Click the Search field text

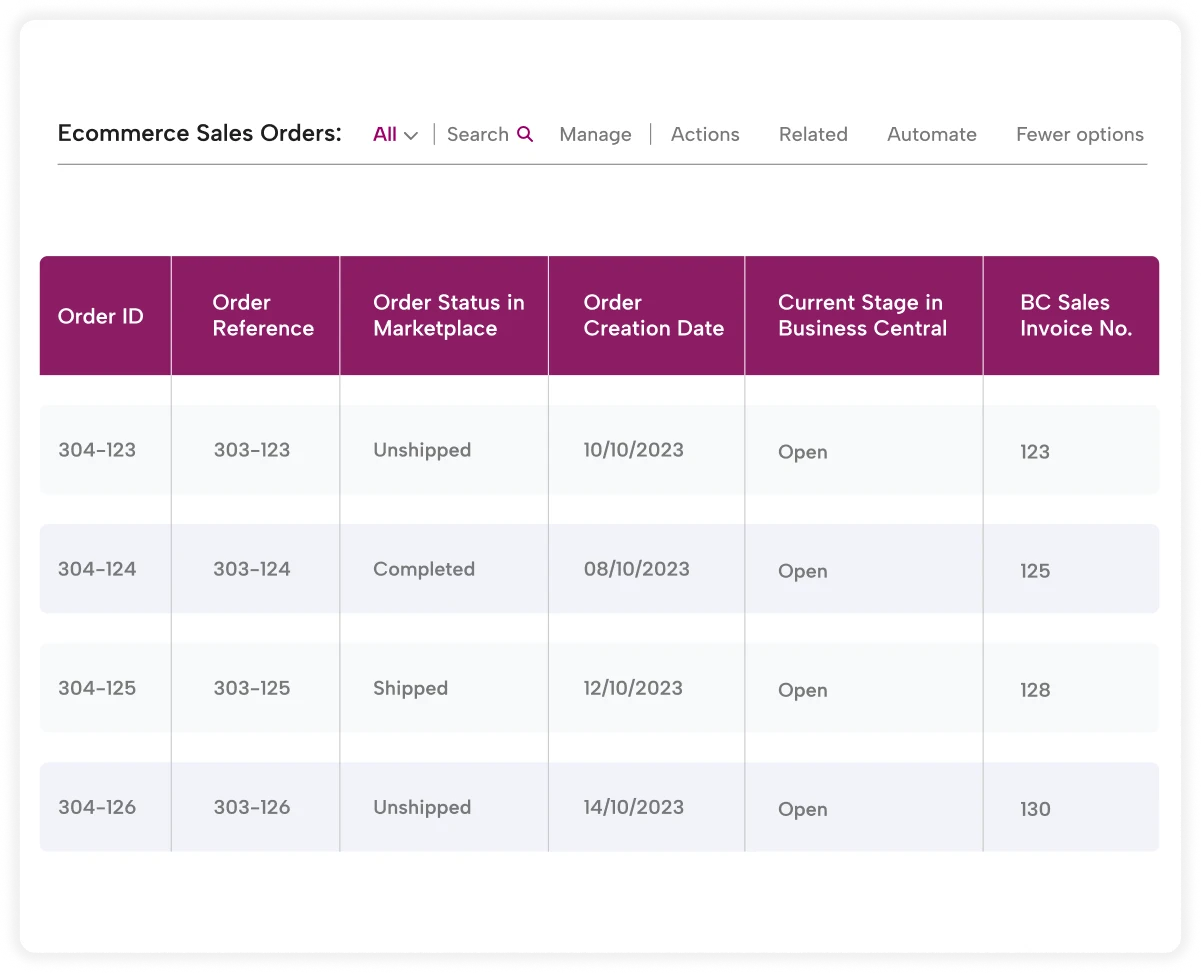[x=477, y=134]
